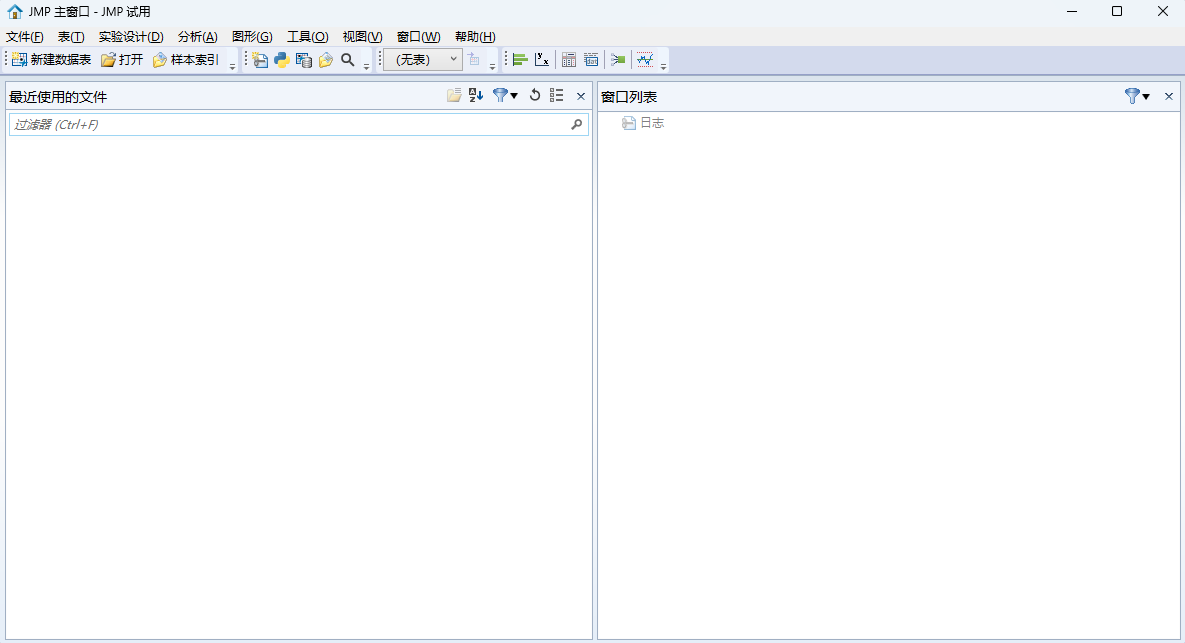Click the green bar chart Distribution icon
The width and height of the screenshot is (1185, 643).
point(520,60)
